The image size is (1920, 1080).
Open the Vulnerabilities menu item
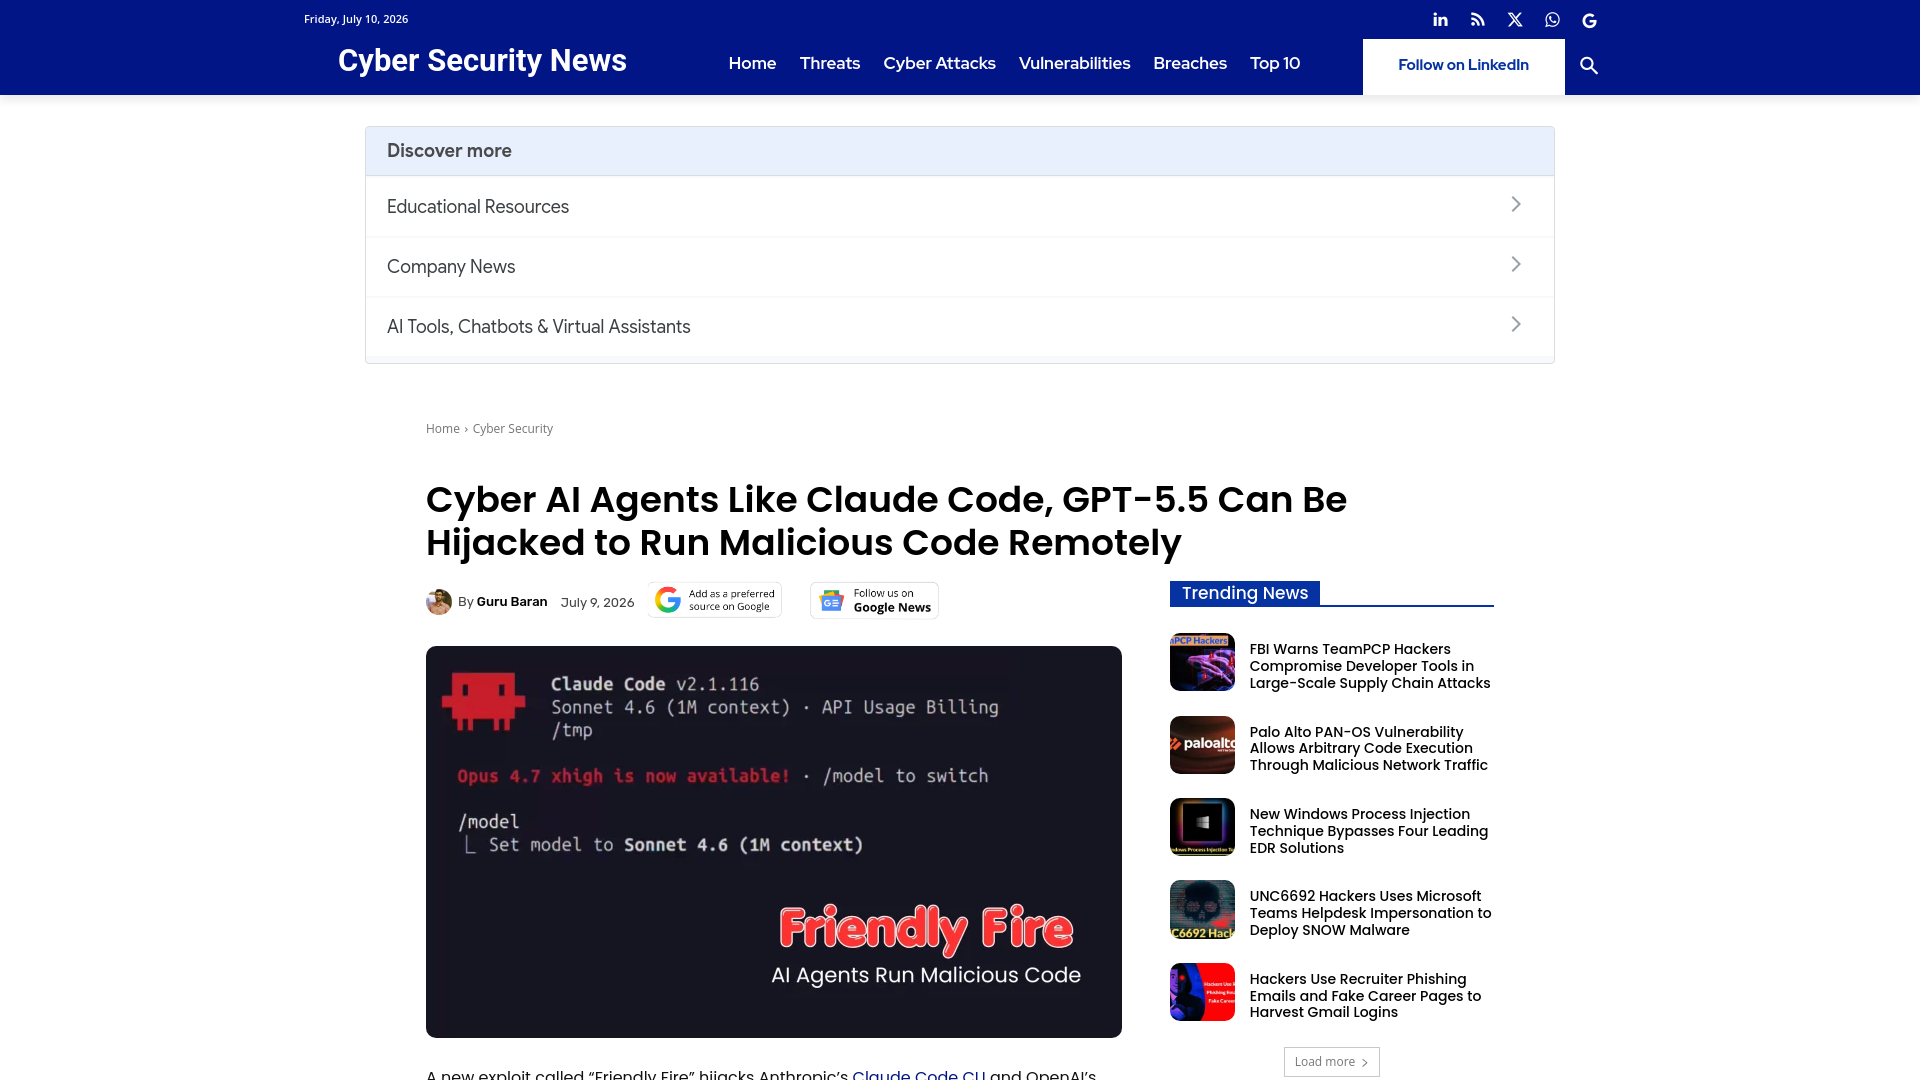tap(1074, 64)
